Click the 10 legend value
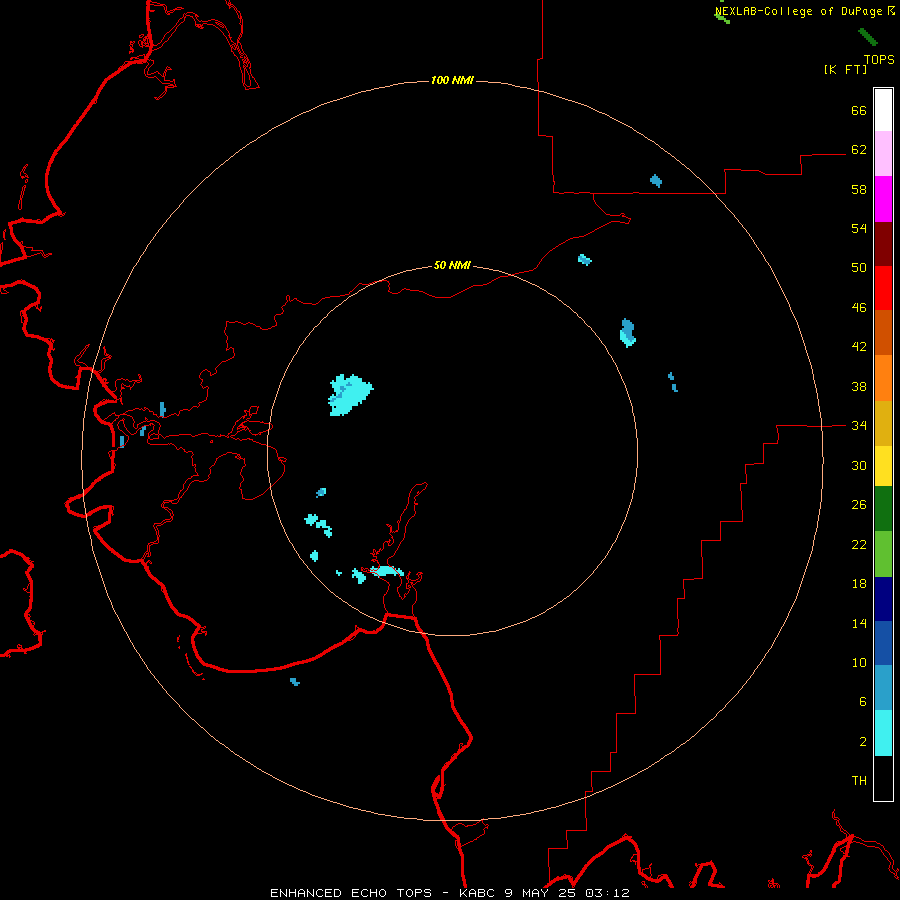Viewport: 900px width, 900px height. 859,663
